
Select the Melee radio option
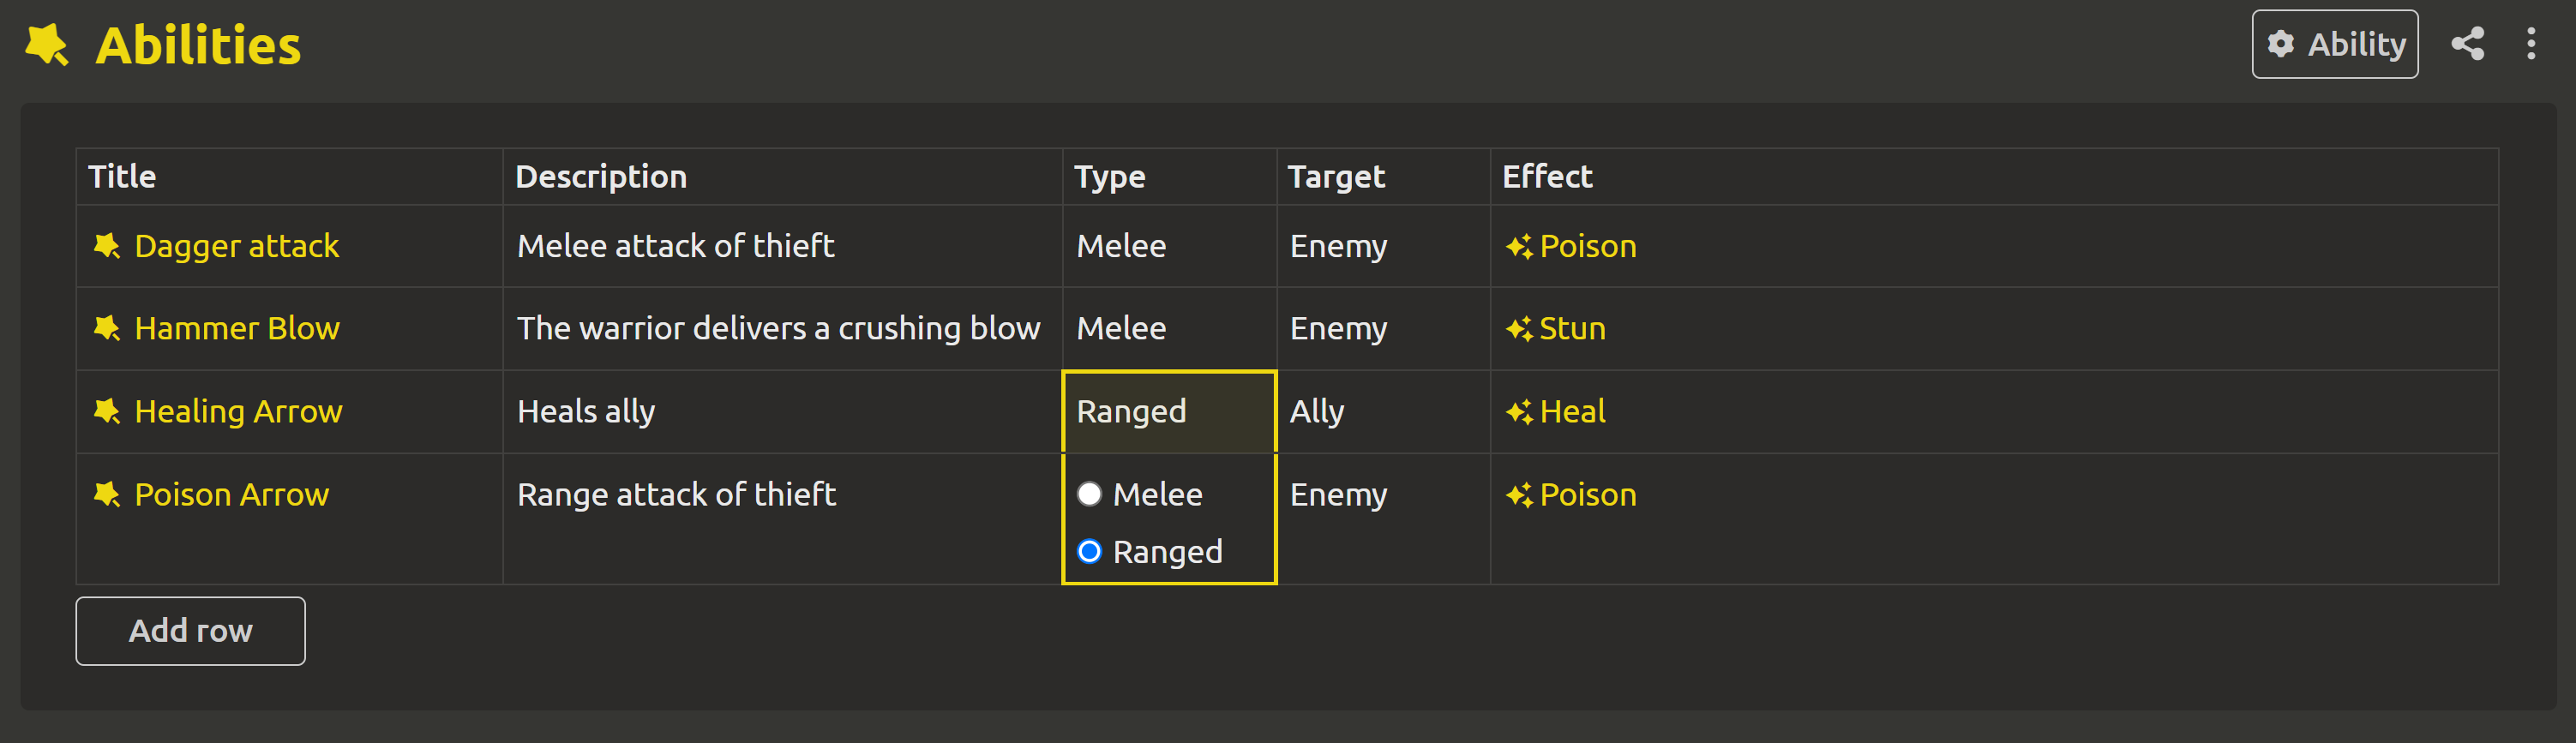coord(1090,494)
